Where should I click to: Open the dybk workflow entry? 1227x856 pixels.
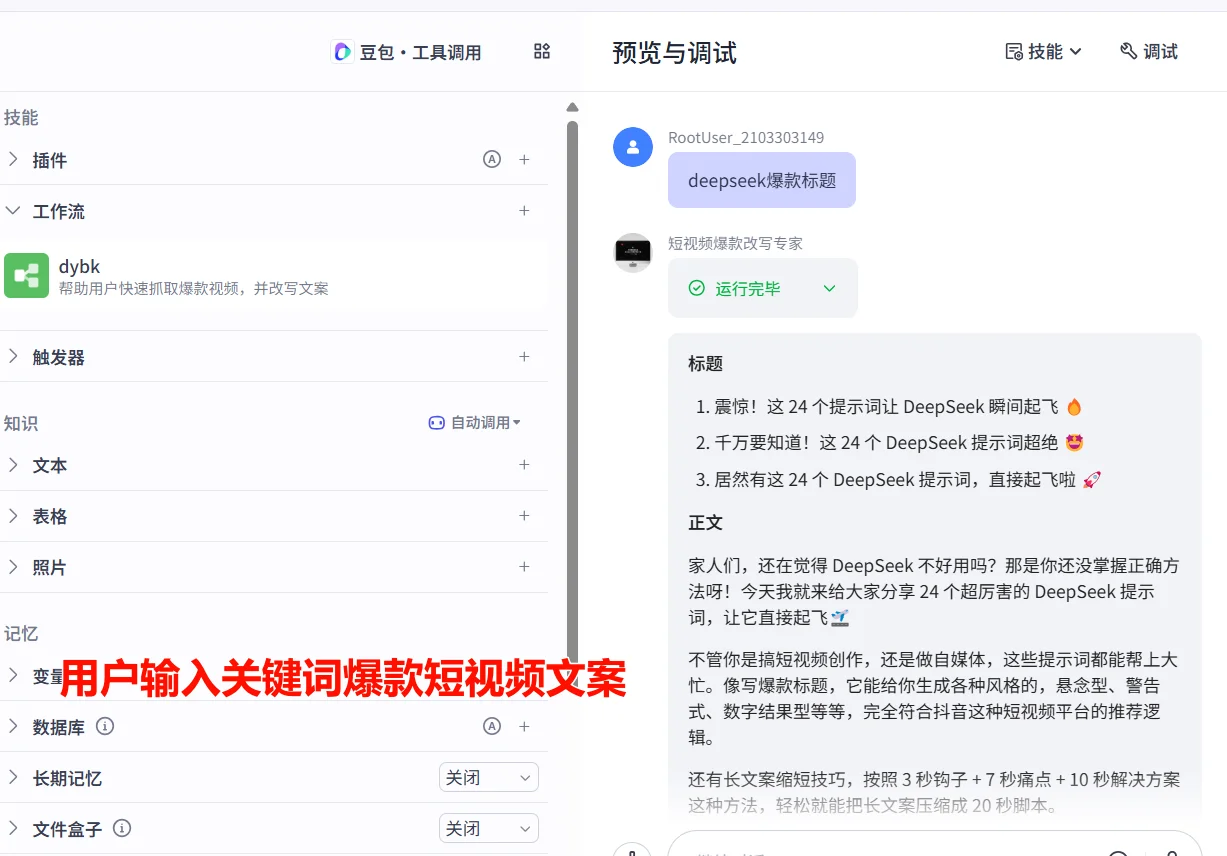274,276
